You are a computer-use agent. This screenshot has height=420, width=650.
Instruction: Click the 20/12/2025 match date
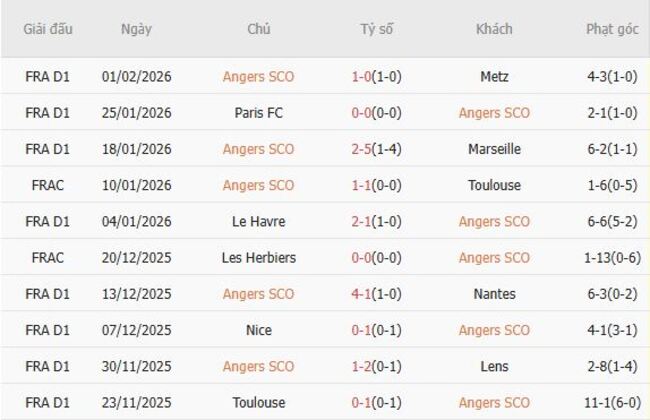[137, 257]
